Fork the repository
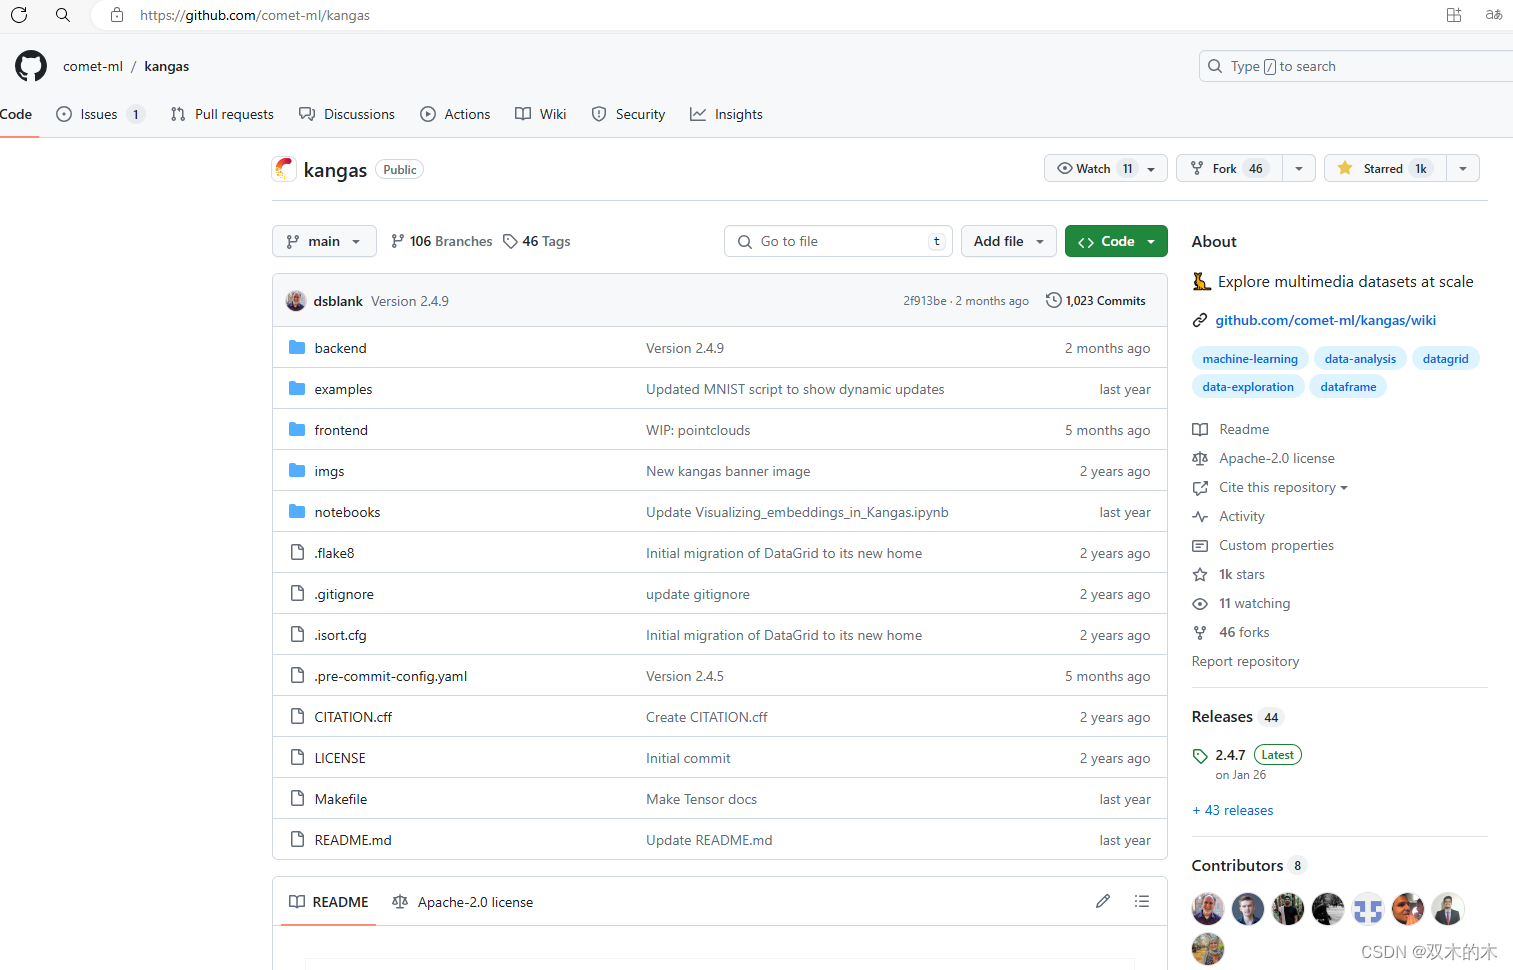Viewport: 1513px width, 970px height. point(1229,168)
